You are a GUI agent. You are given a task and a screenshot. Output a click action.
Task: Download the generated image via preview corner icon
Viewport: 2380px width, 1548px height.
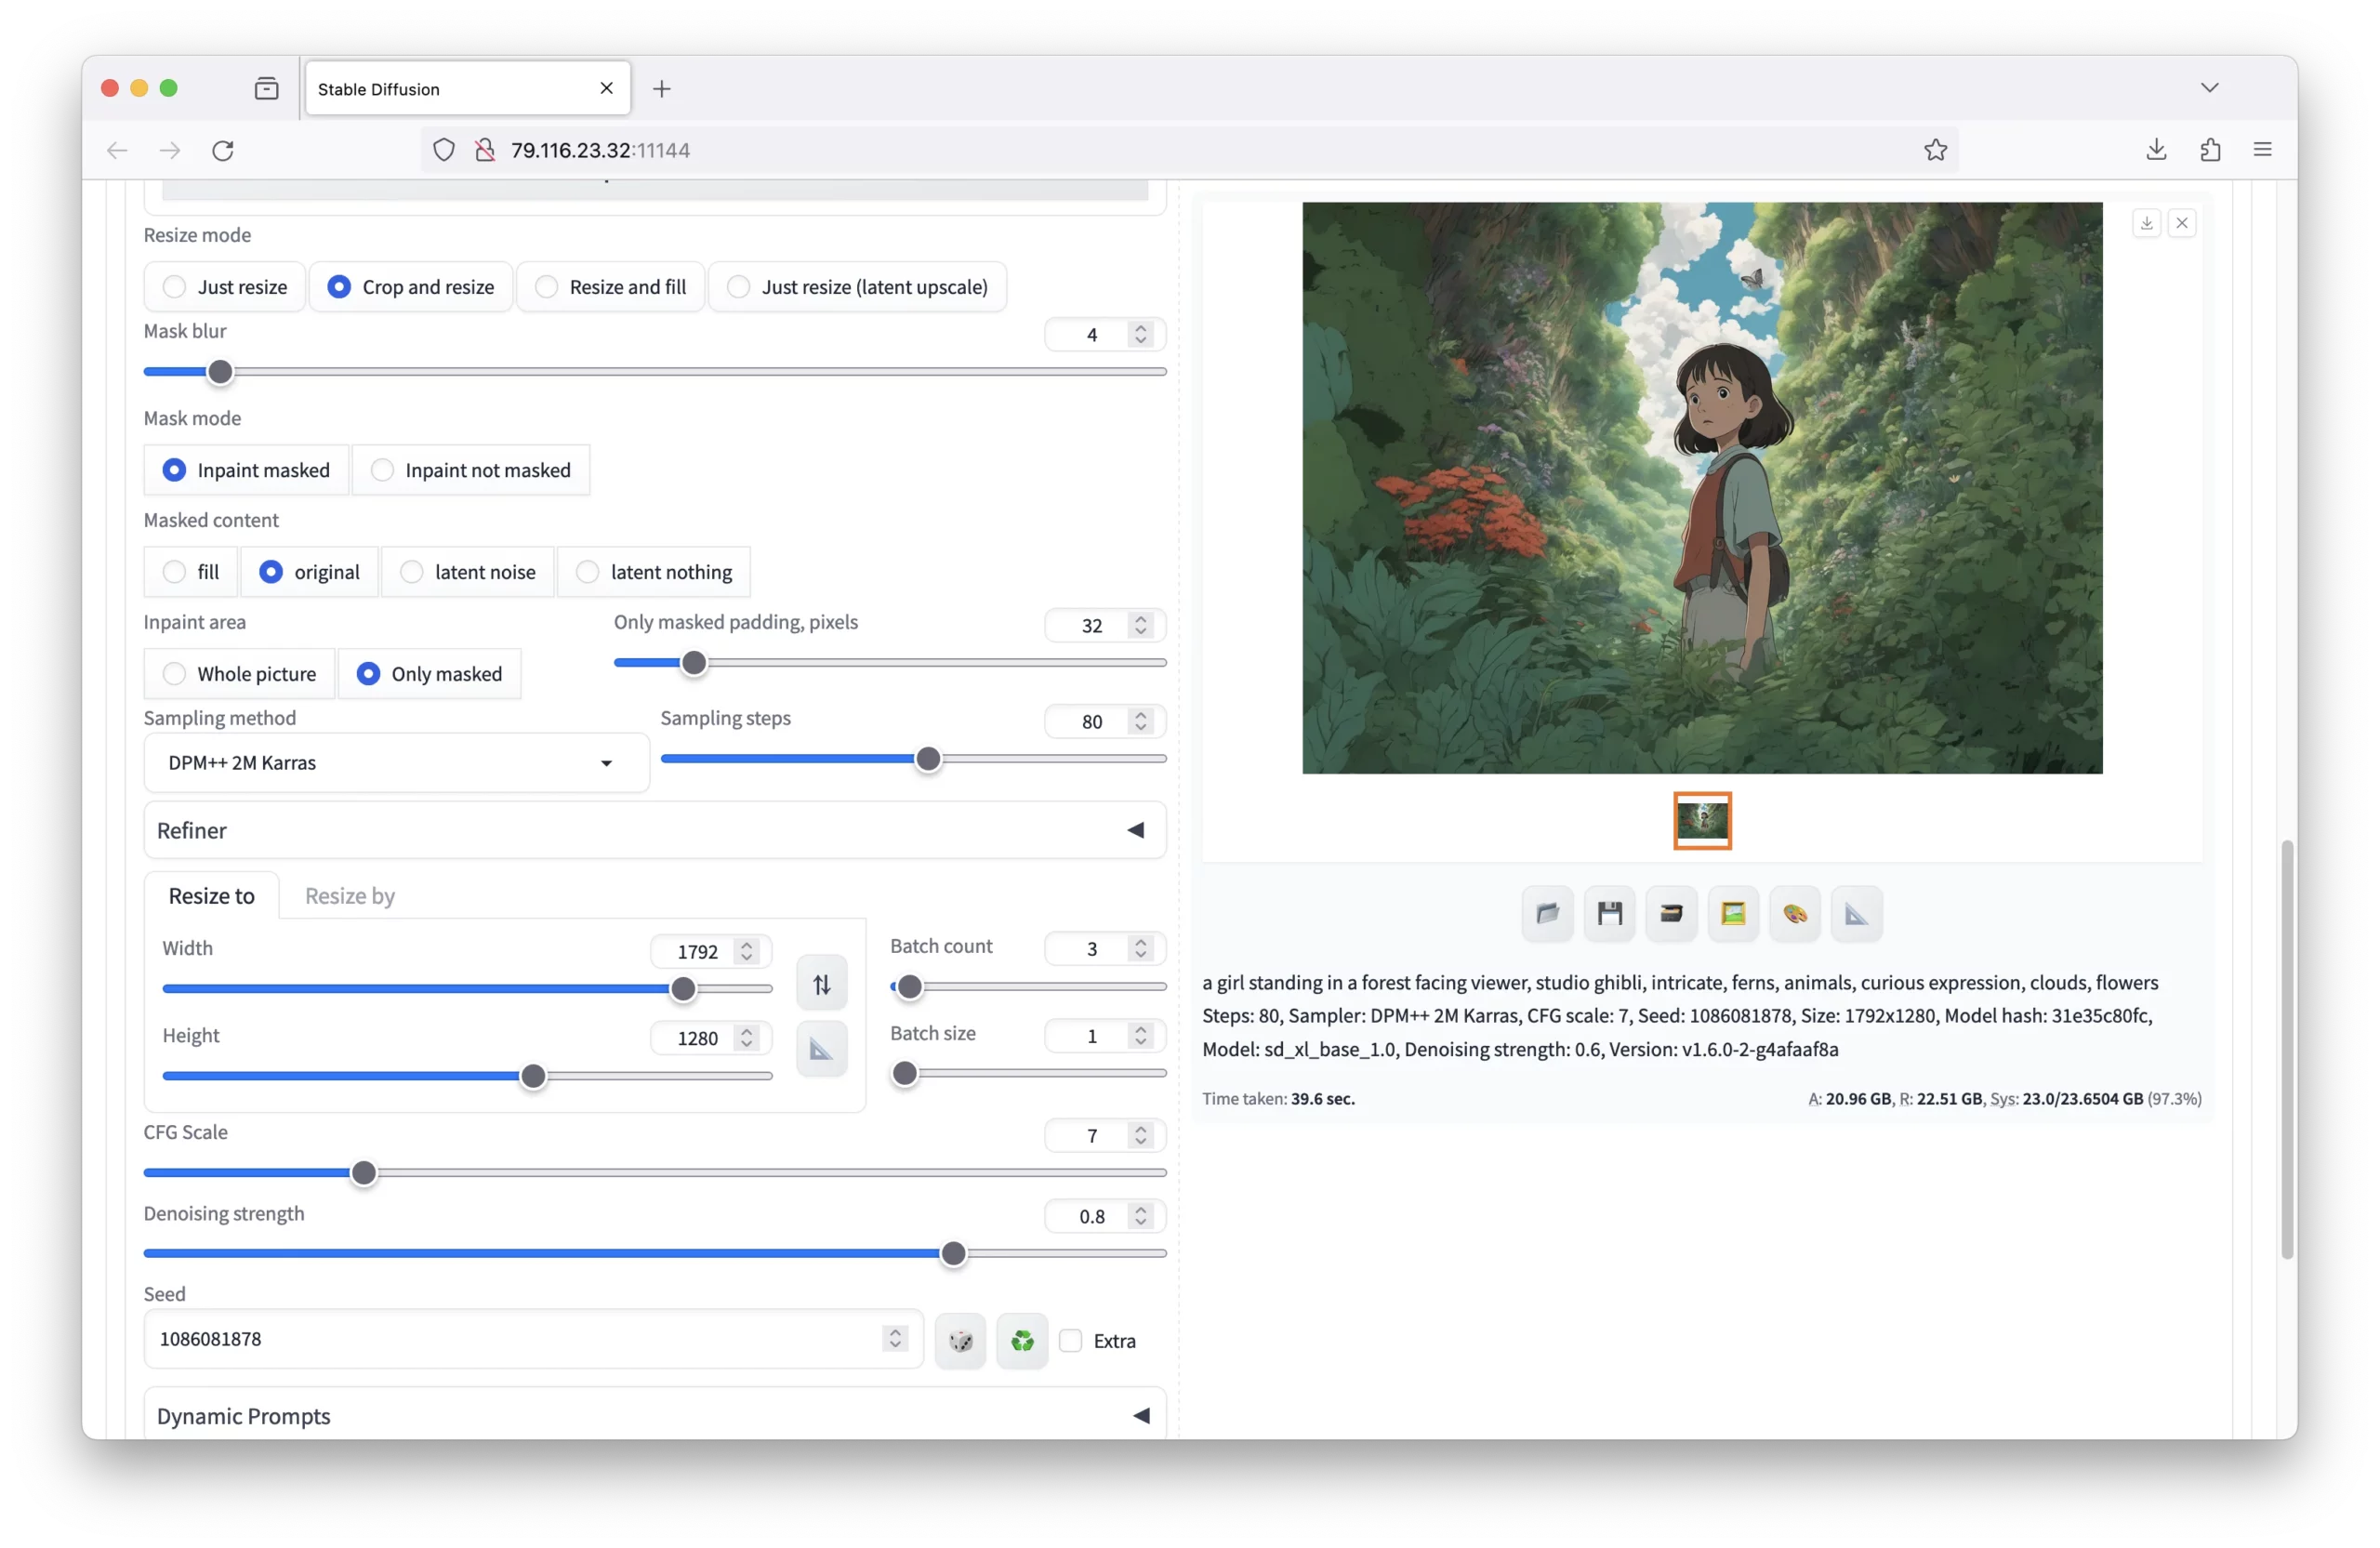coord(2146,223)
